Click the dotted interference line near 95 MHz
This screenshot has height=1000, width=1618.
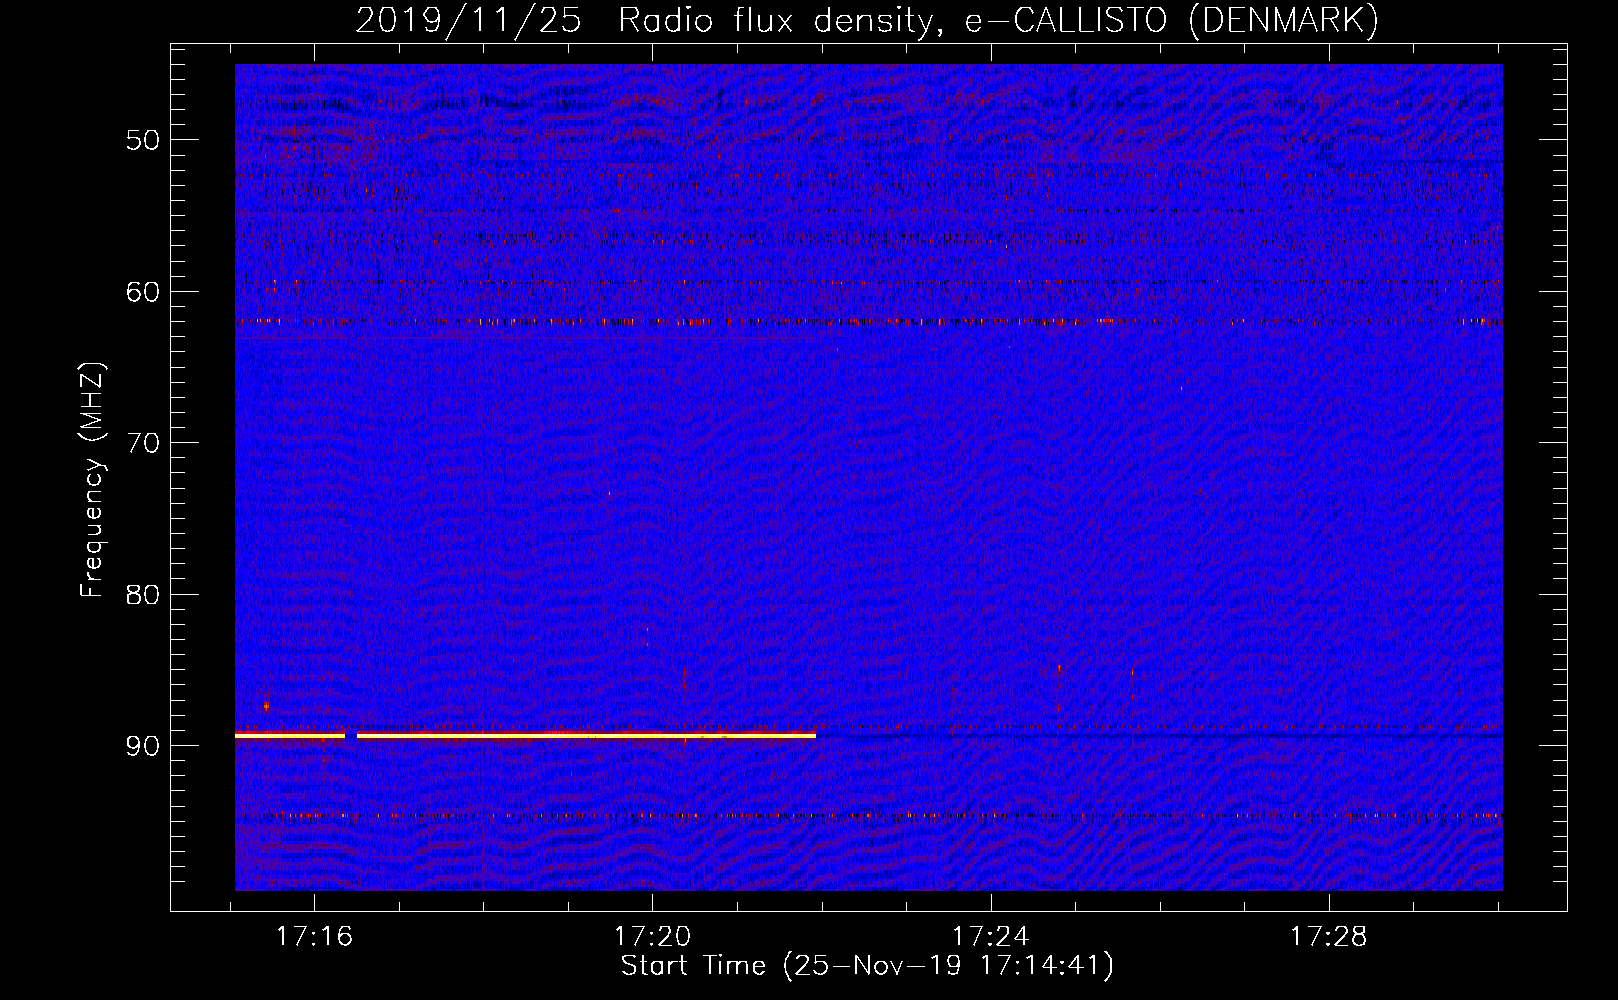(x=869, y=816)
